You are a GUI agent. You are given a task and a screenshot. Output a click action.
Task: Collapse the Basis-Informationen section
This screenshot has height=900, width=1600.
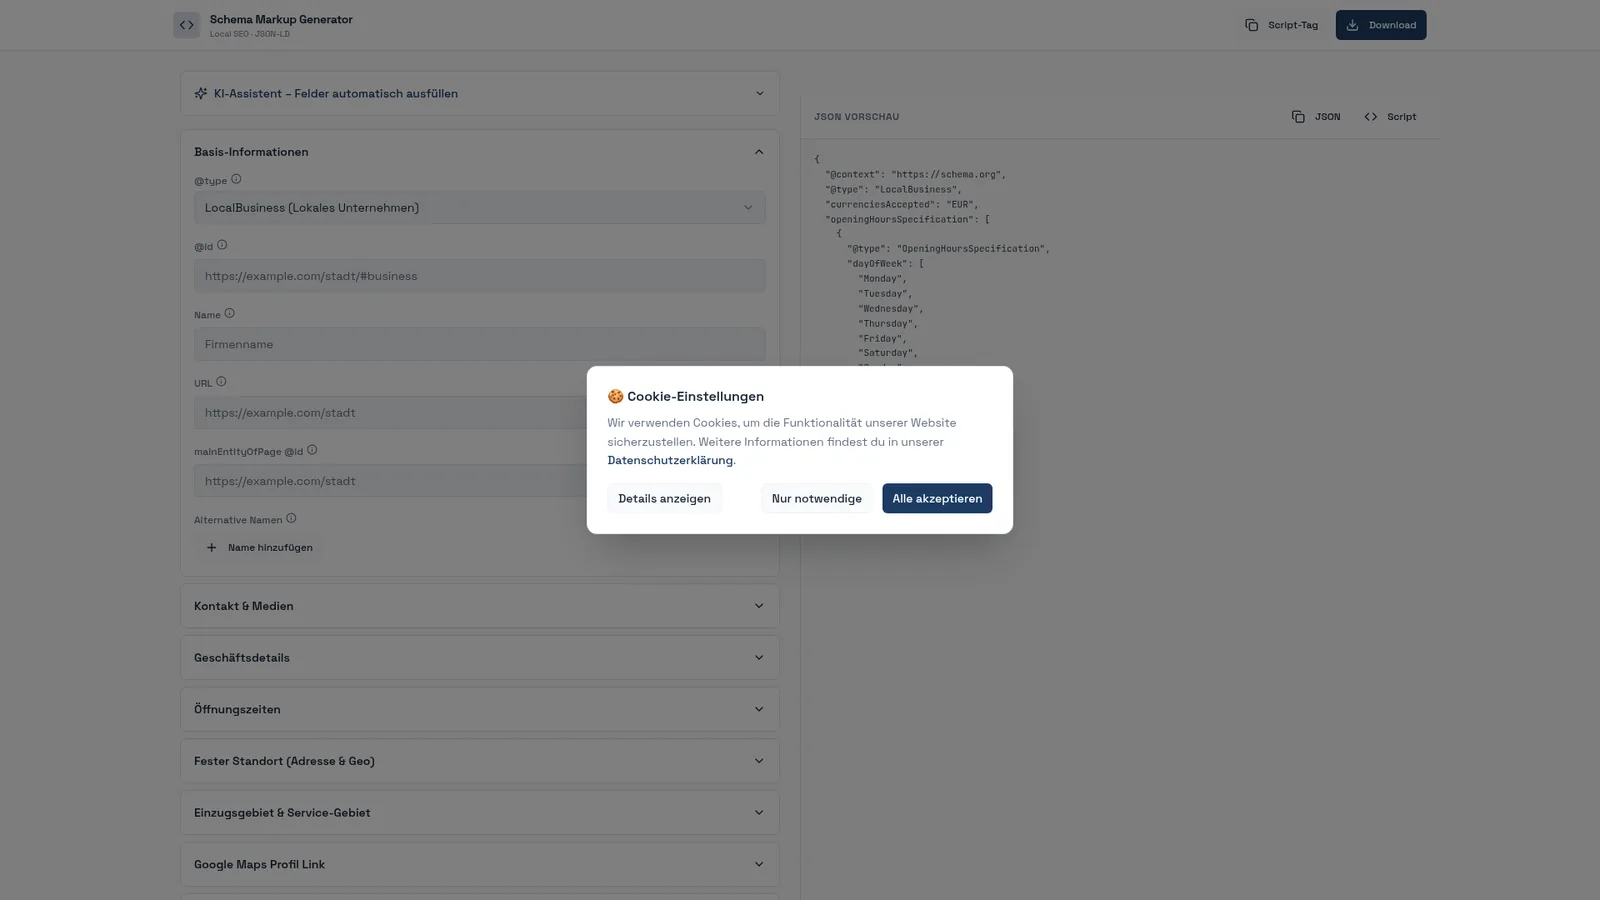point(480,152)
